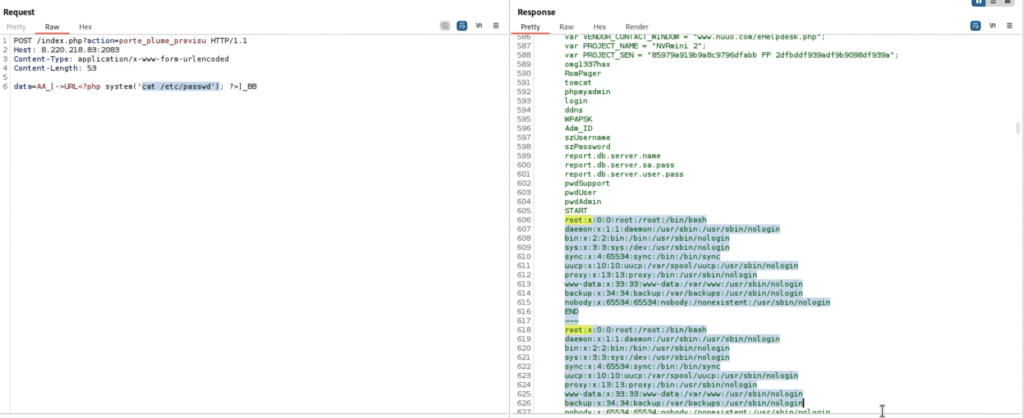Toggle the Response pane word-wrap pretty-print icon

click(976, 26)
